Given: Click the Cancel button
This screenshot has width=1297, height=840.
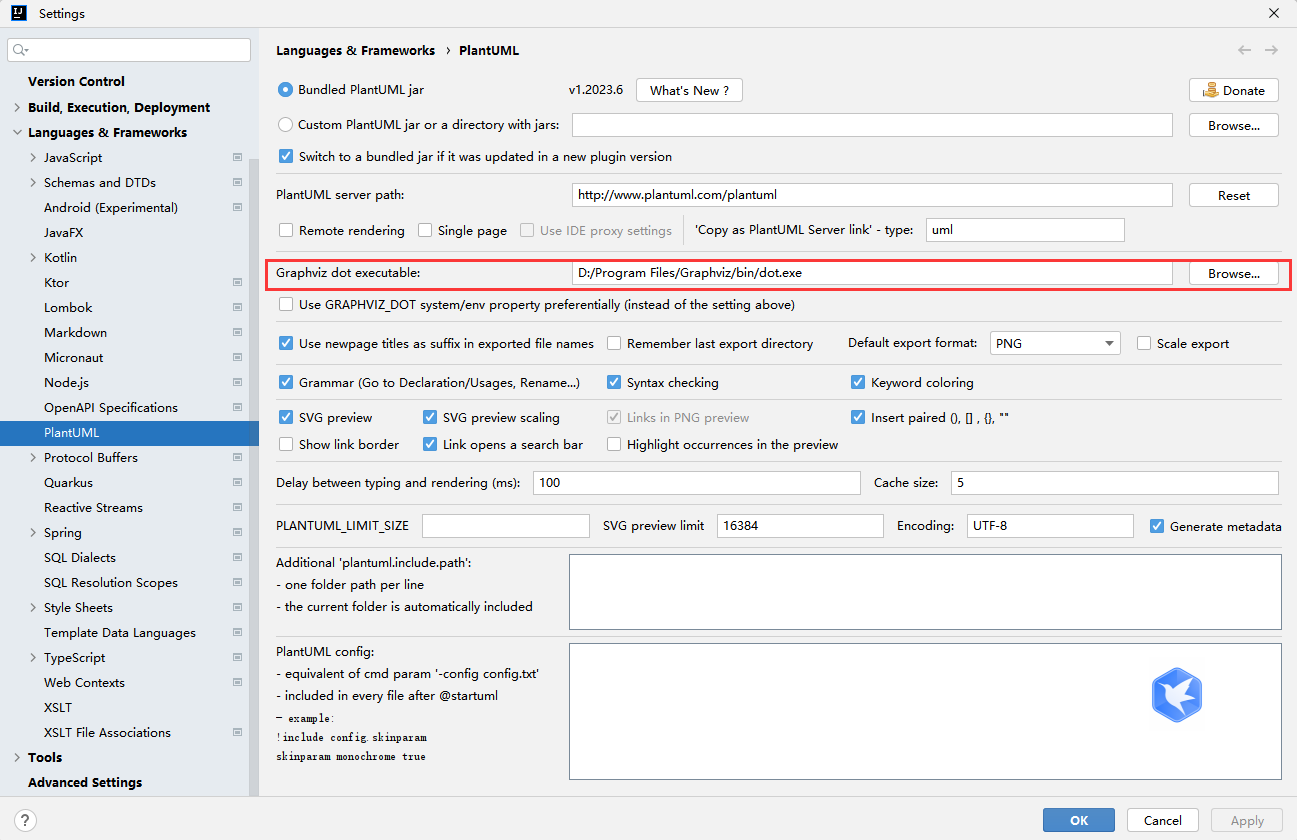Looking at the screenshot, I should 1163,820.
